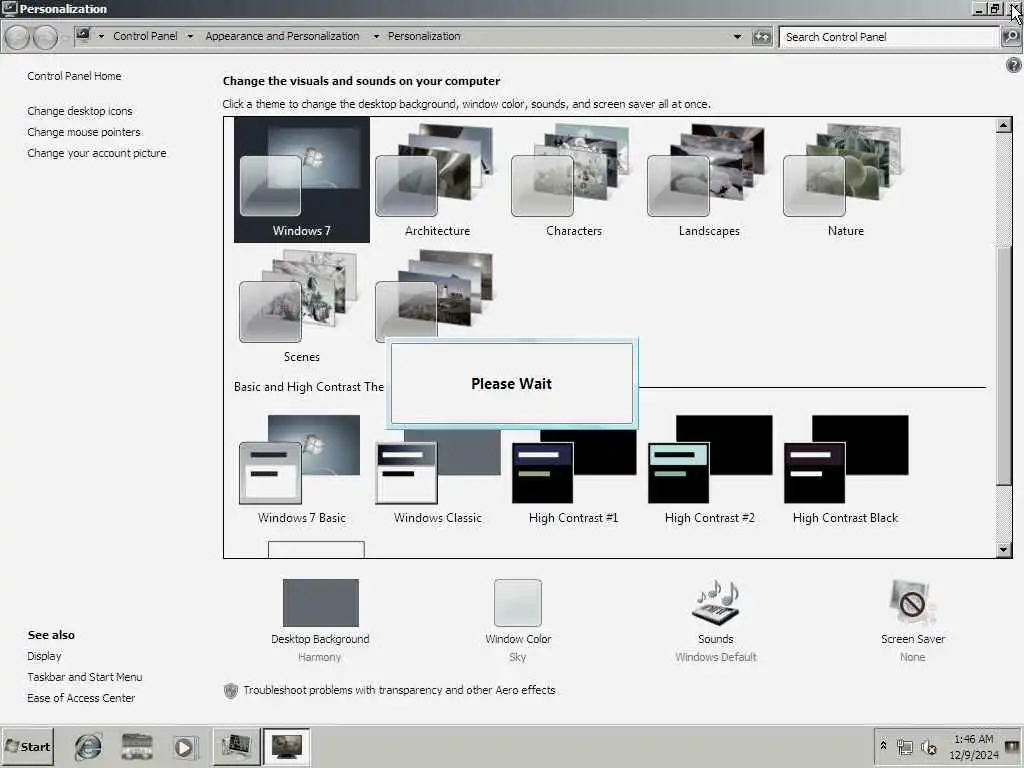The width and height of the screenshot is (1024, 768).
Task: Apply the Windows 7 Basic theme
Action: pos(302,470)
